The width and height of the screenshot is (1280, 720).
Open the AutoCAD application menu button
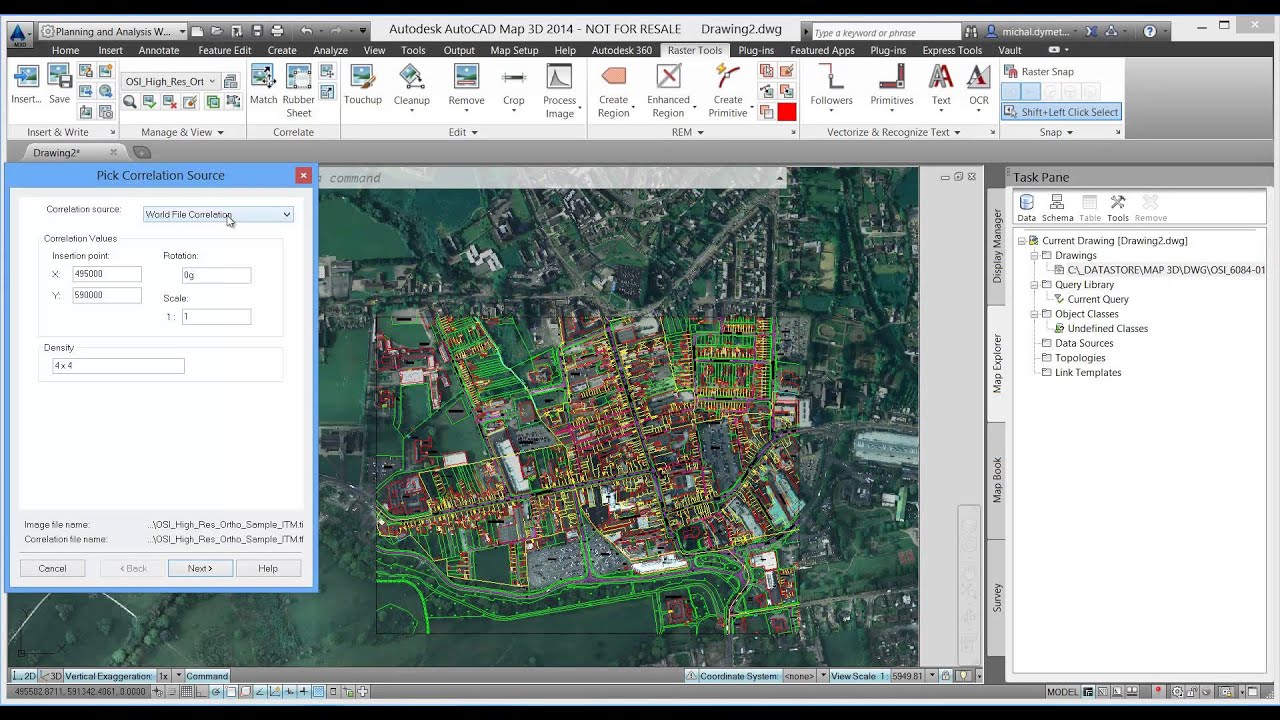tap(18, 33)
